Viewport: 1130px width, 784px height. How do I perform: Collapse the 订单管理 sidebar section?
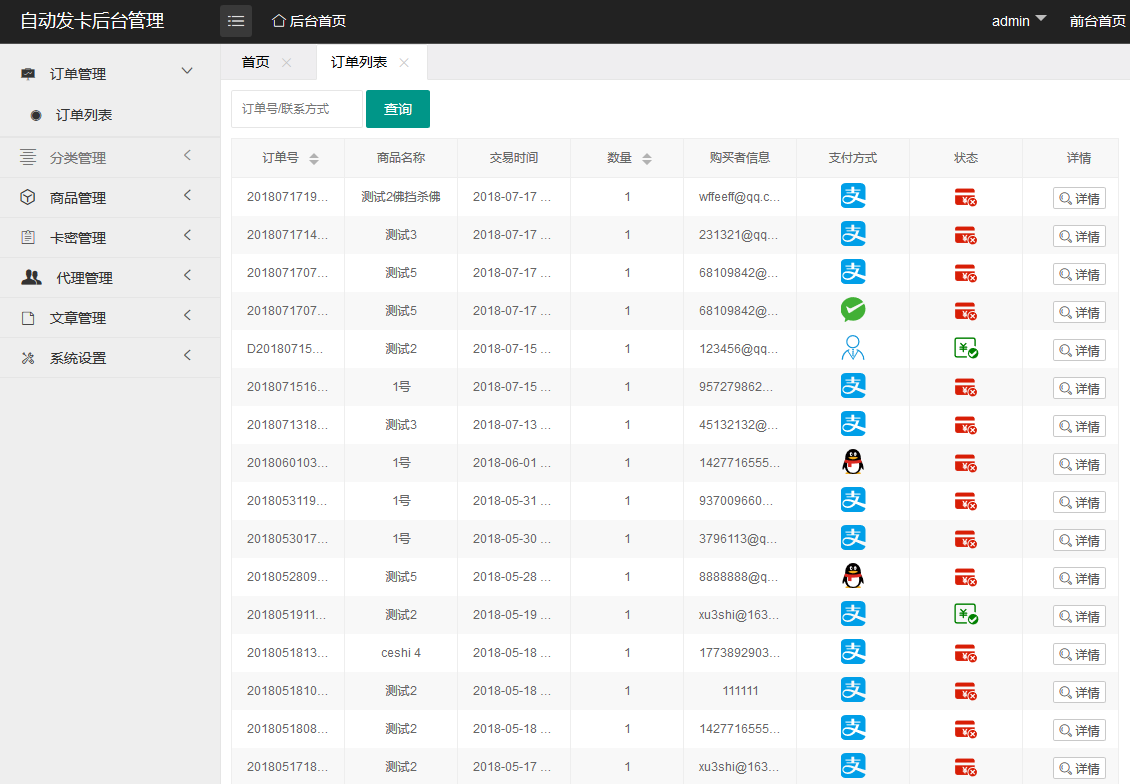tap(186, 71)
